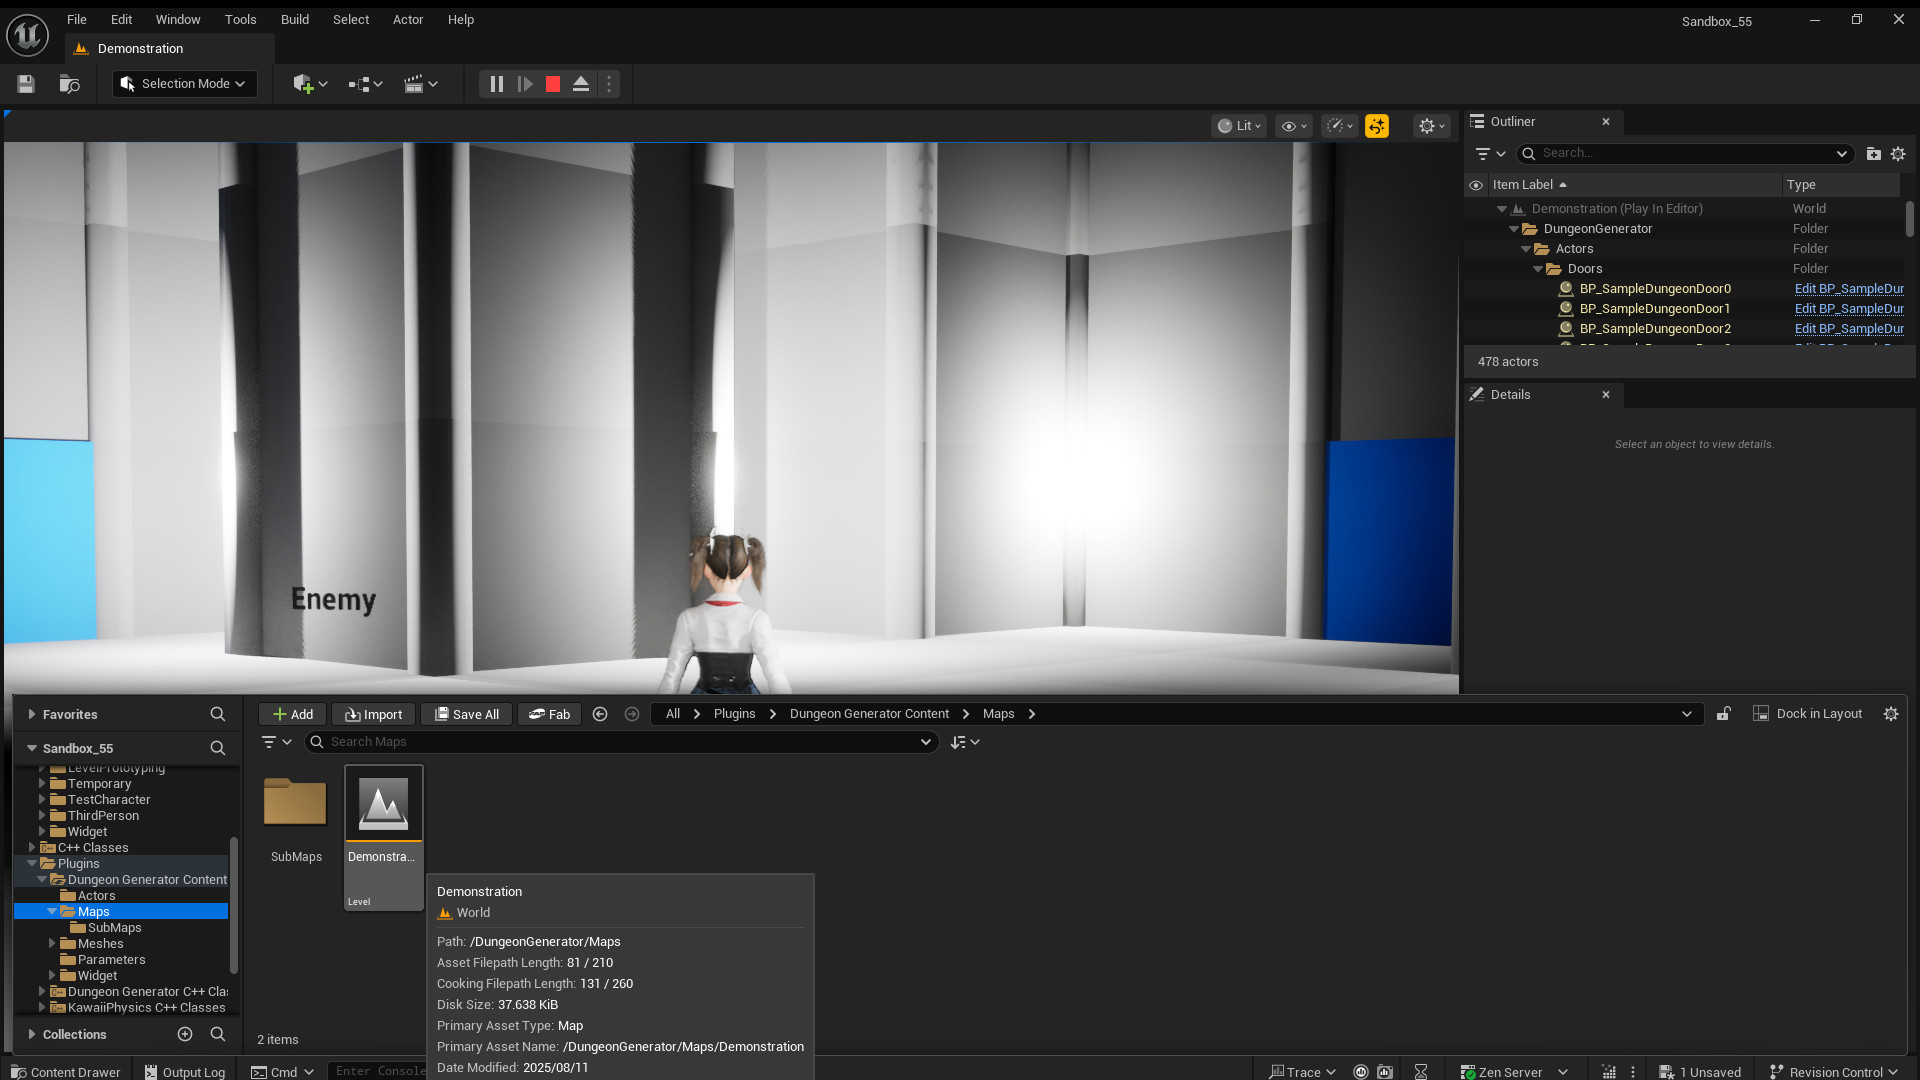1920x1080 pixels.
Task: Click Dock in Layout
Action: pos(1808,714)
